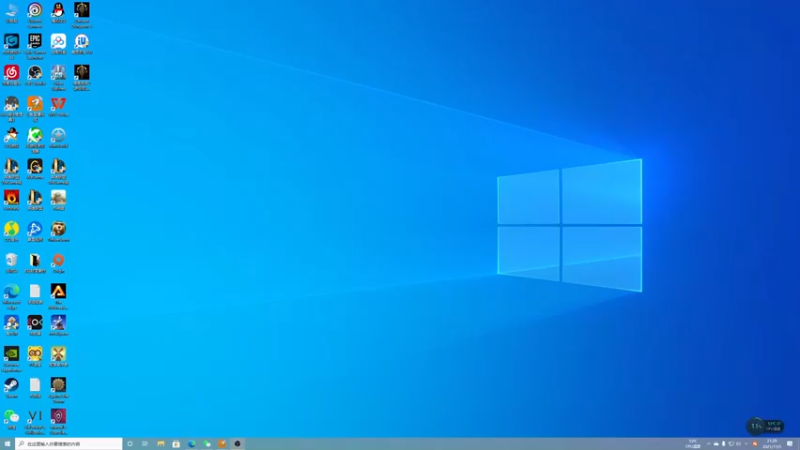Open the NVIDIA GeForce Experience shortcut

(x=11, y=359)
